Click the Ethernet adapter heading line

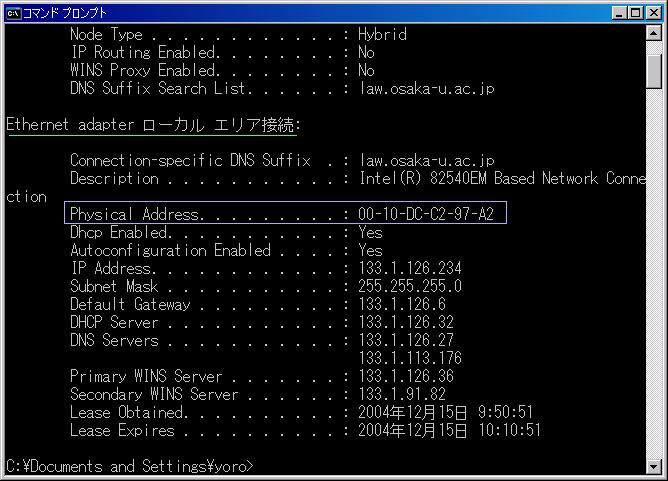(x=154, y=125)
